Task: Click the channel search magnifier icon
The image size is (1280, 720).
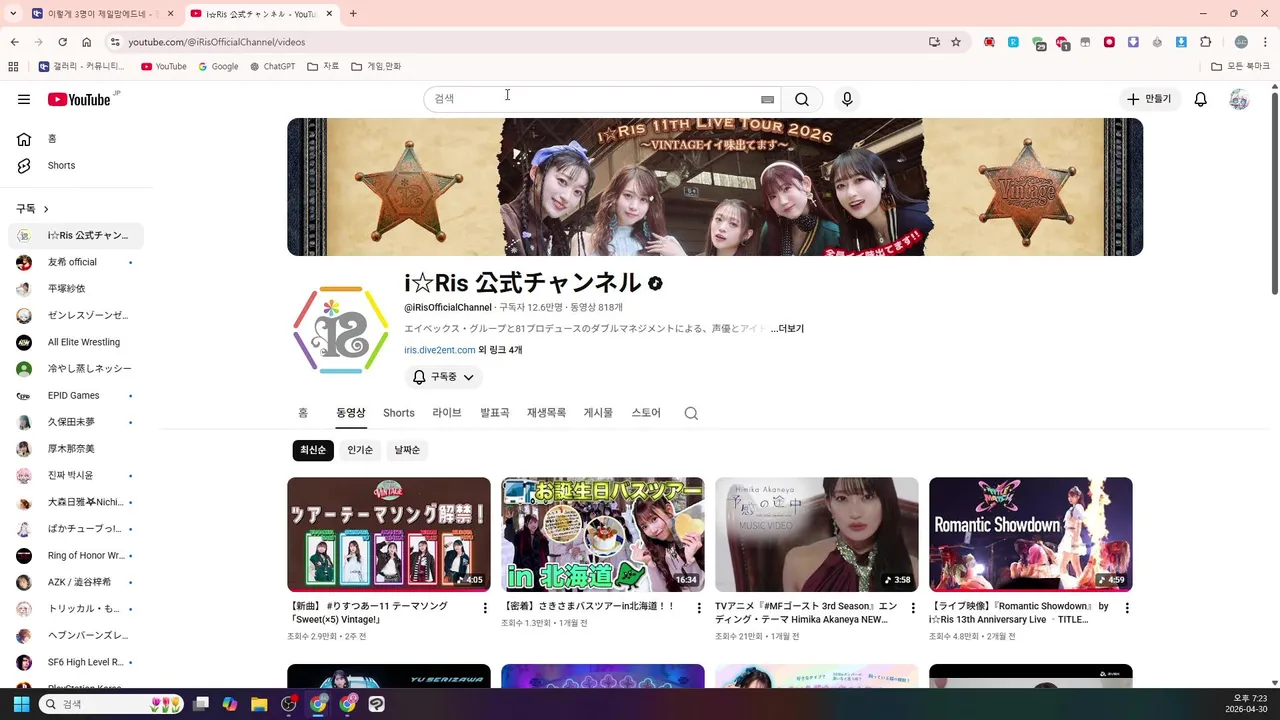Action: (x=691, y=413)
